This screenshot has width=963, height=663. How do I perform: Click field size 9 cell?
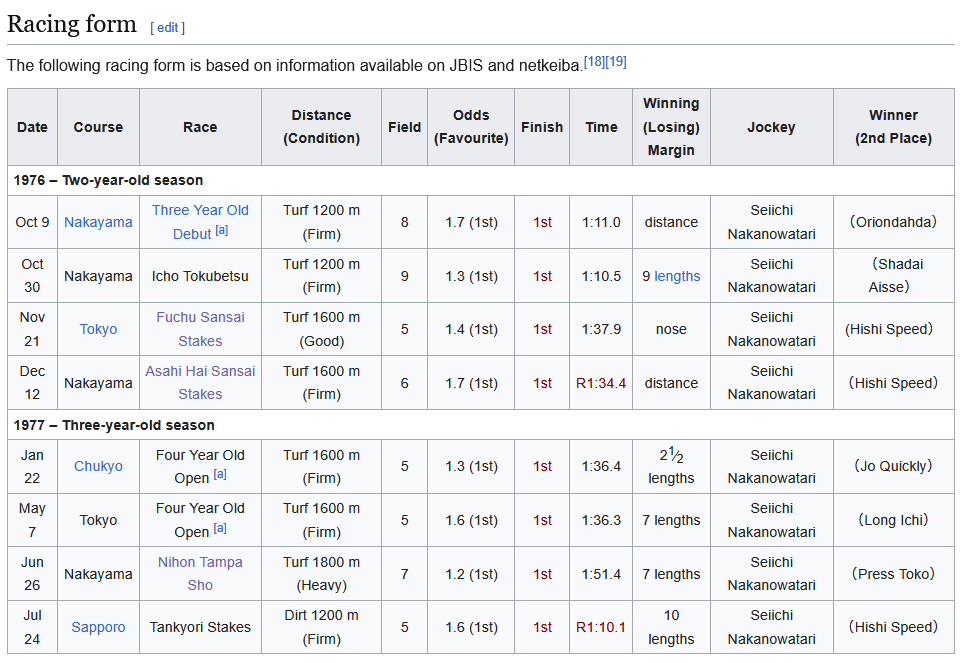(404, 276)
